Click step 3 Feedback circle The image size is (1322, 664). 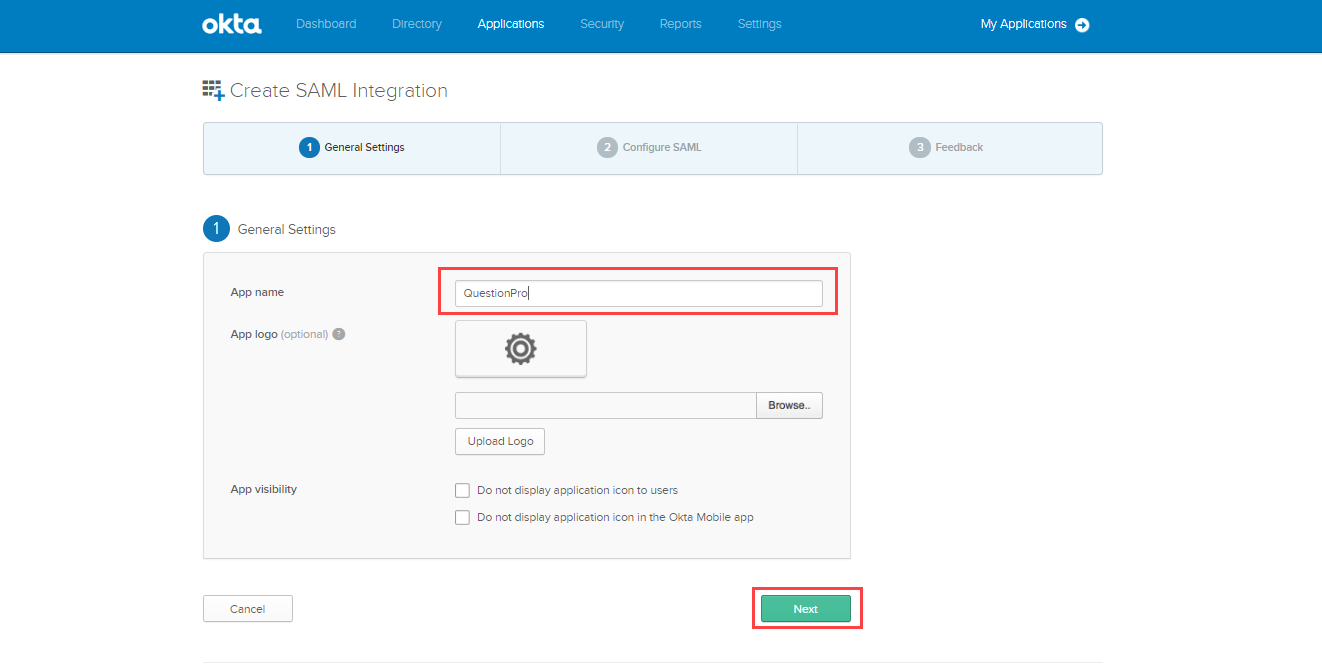(919, 148)
